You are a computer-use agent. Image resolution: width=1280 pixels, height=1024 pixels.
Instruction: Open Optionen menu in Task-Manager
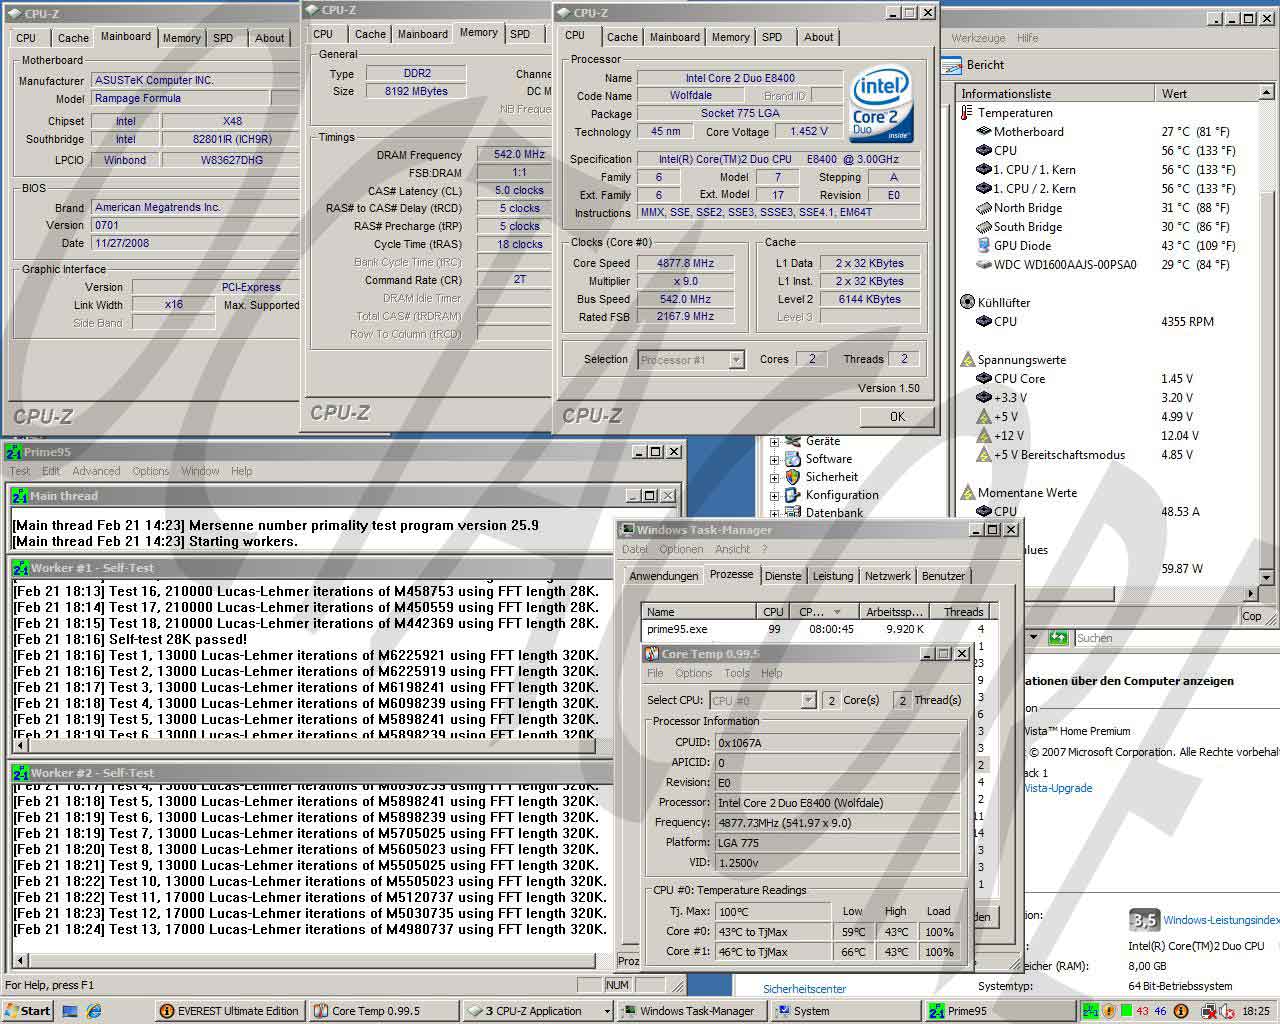681,549
